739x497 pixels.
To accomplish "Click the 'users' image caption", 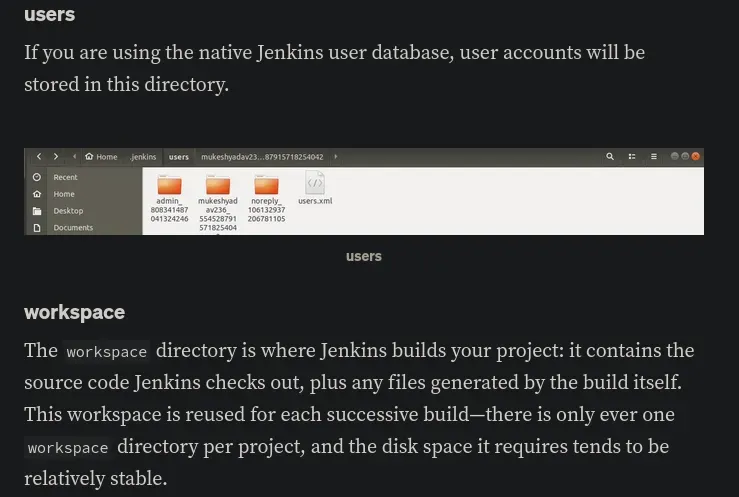I will 364,256.
